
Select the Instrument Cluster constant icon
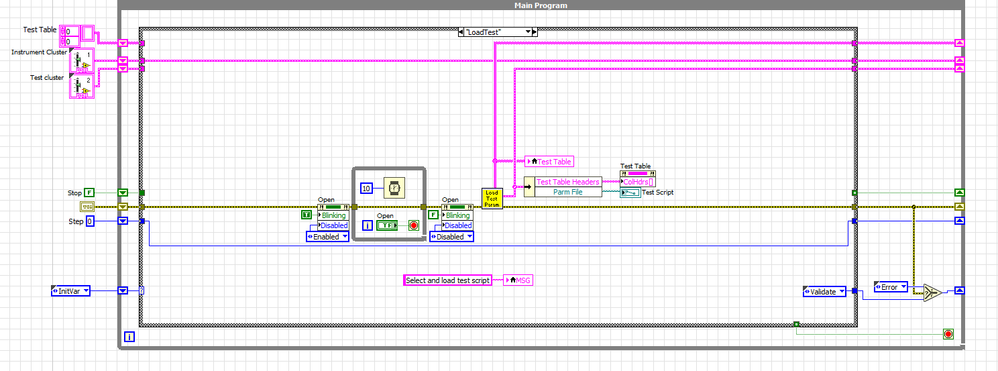coord(81,61)
